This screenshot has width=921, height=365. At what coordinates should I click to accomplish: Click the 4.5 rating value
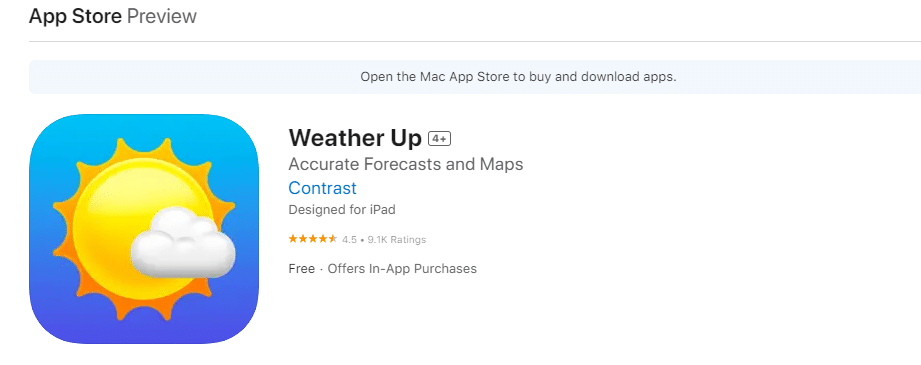point(349,240)
